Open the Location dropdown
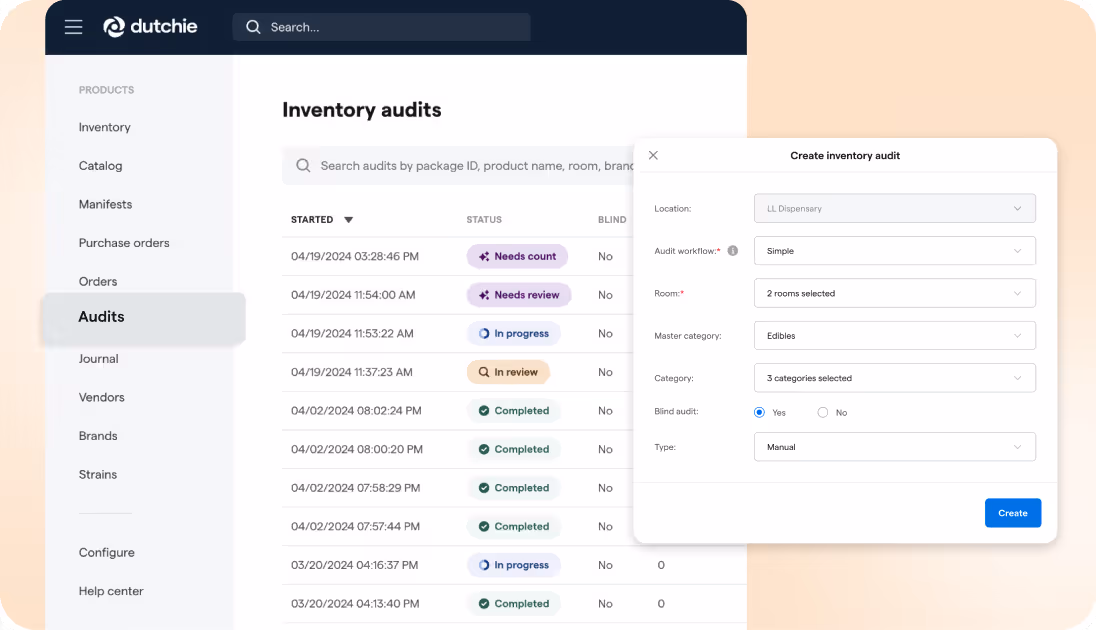1096x630 pixels. pyautogui.click(x=895, y=208)
